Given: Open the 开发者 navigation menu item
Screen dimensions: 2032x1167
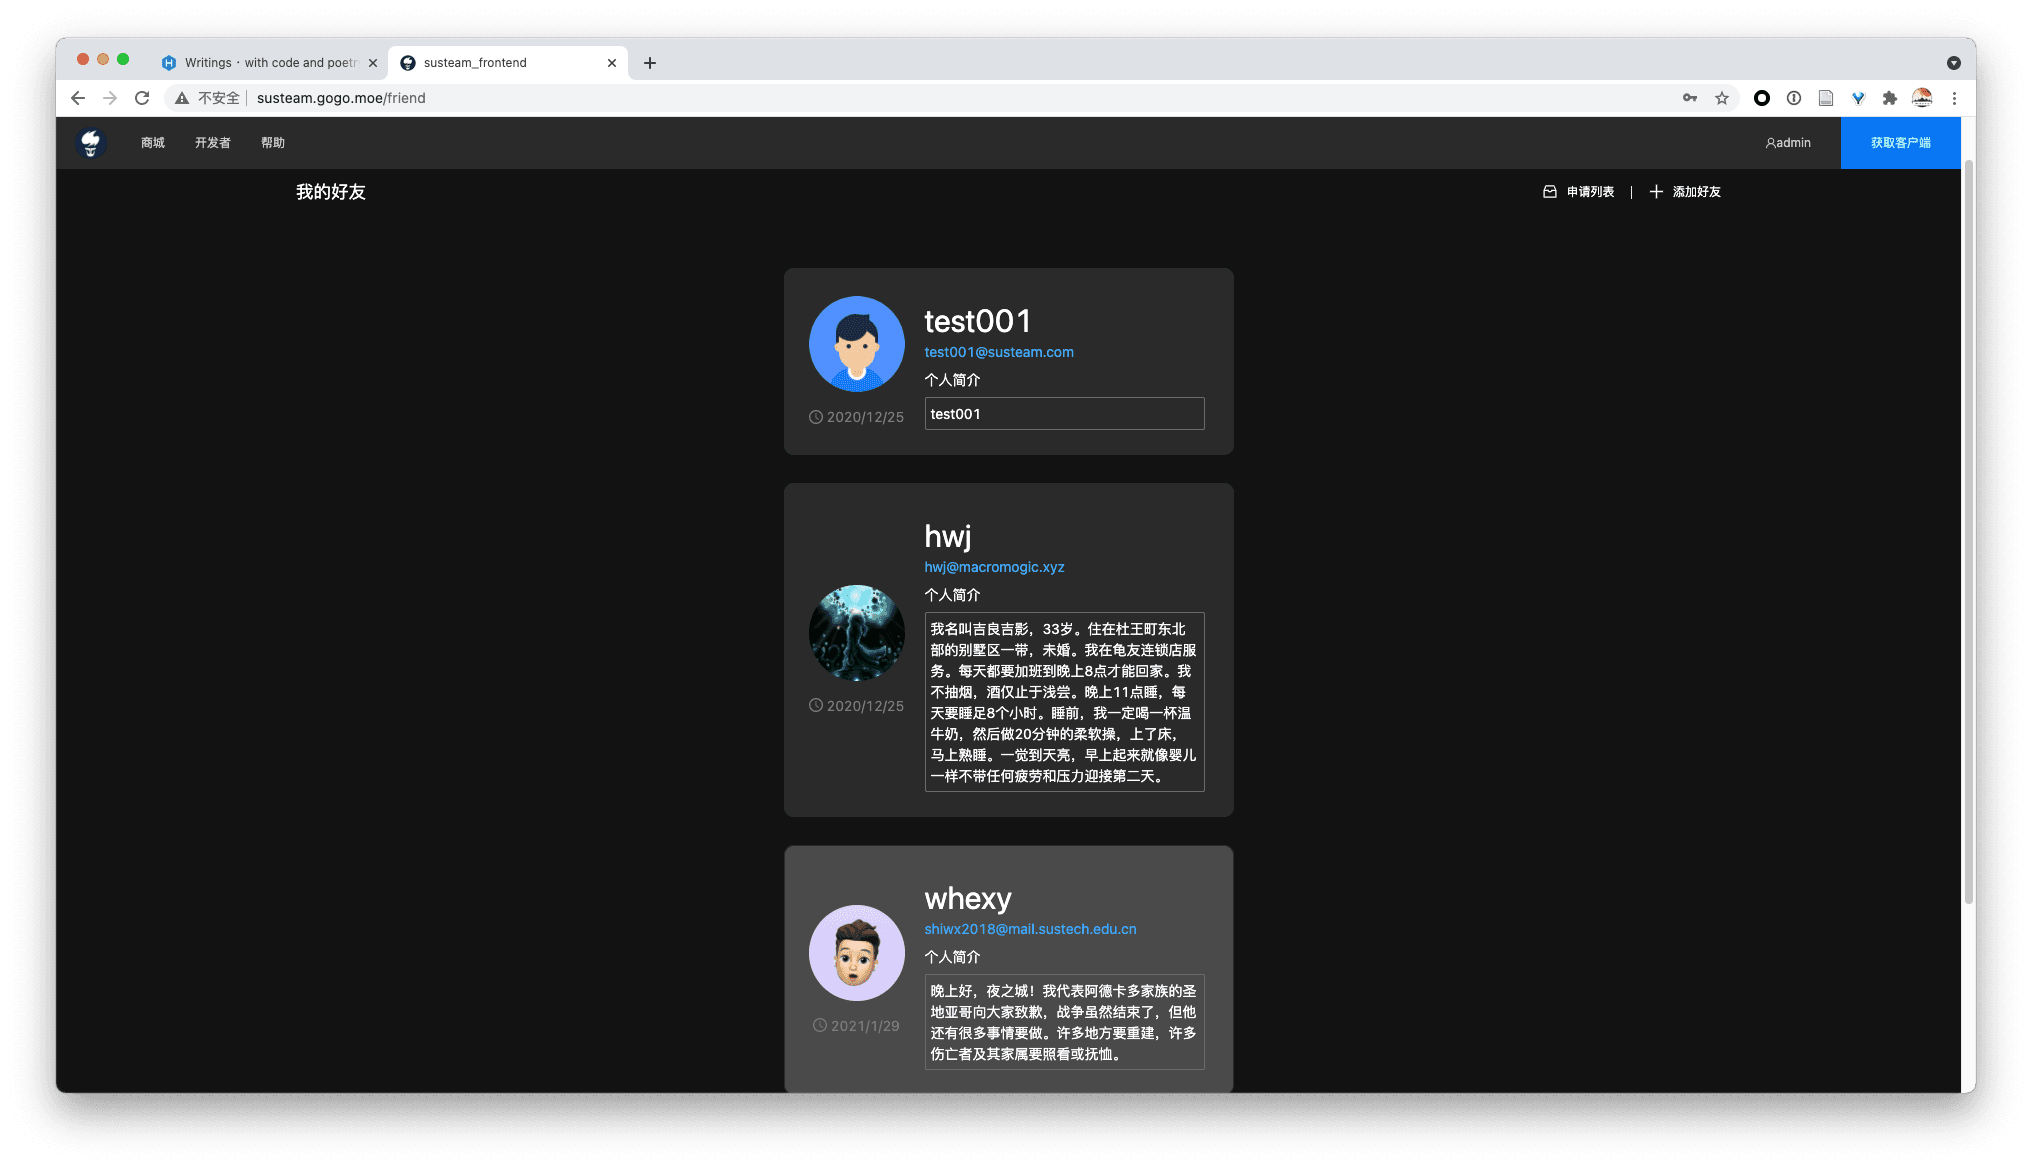Looking at the screenshot, I should point(212,143).
